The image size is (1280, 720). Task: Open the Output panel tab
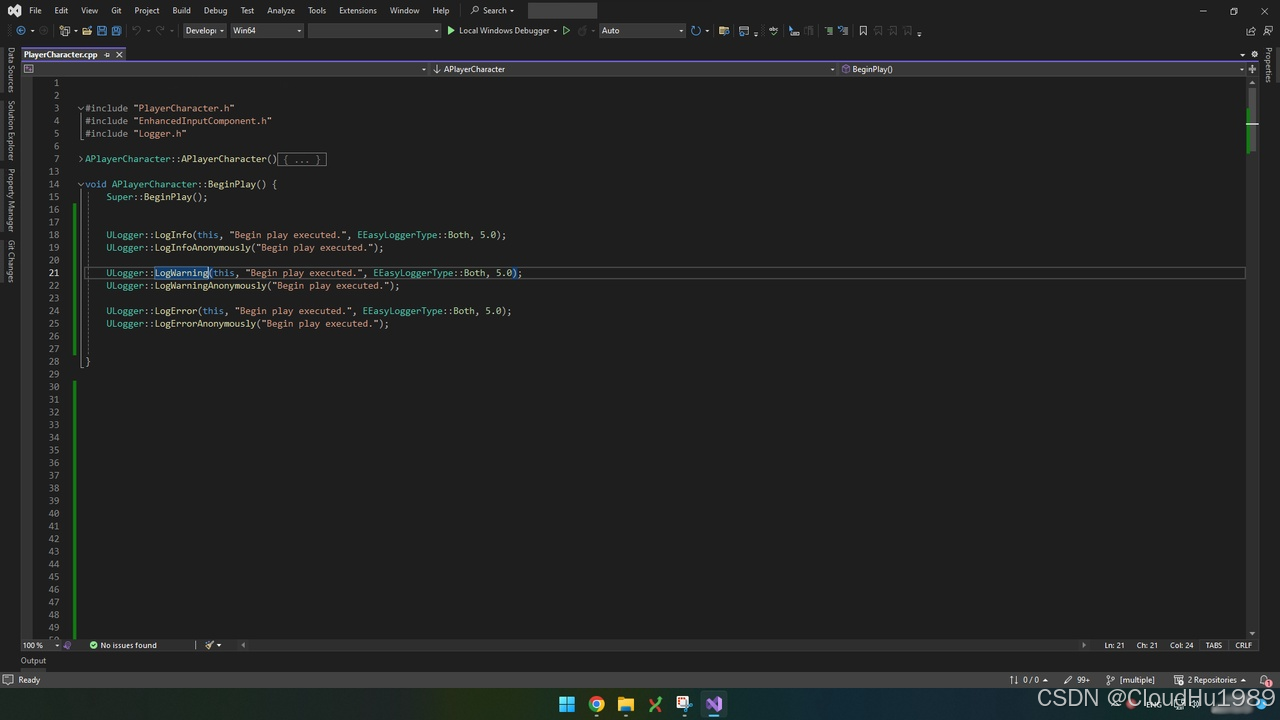click(x=33, y=660)
